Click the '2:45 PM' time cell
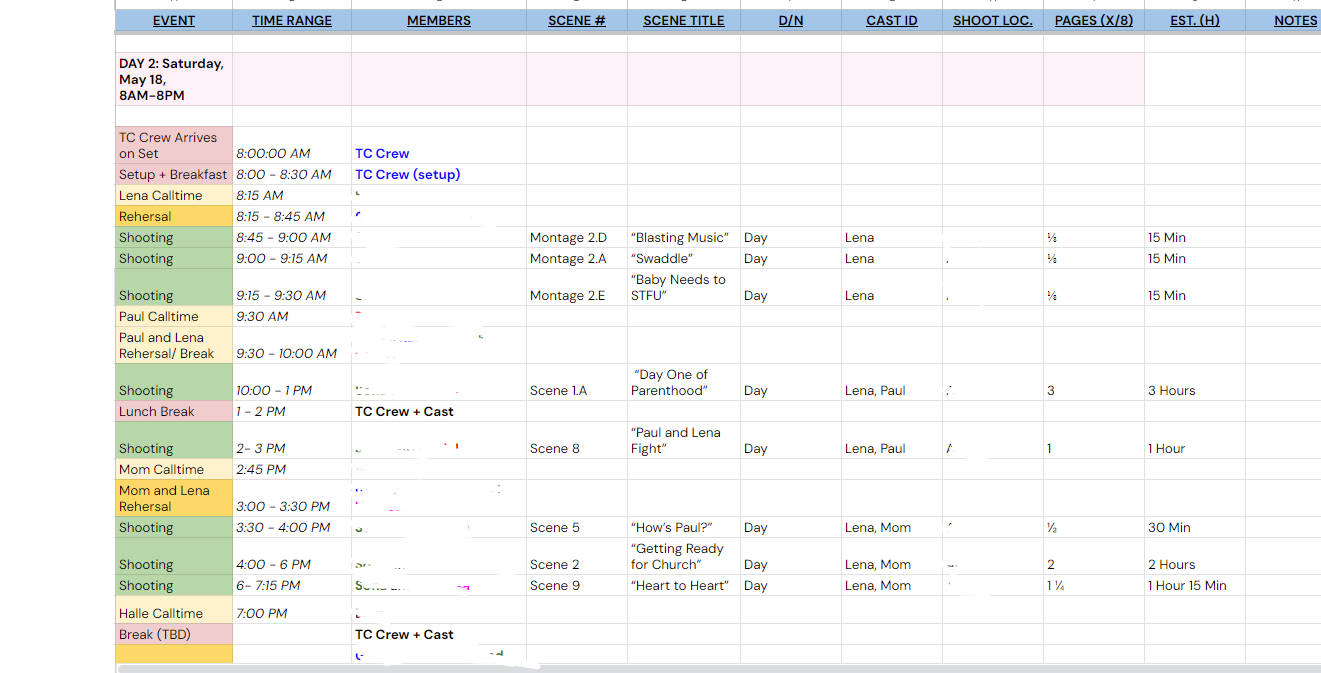The width and height of the screenshot is (1321, 673). [x=292, y=469]
